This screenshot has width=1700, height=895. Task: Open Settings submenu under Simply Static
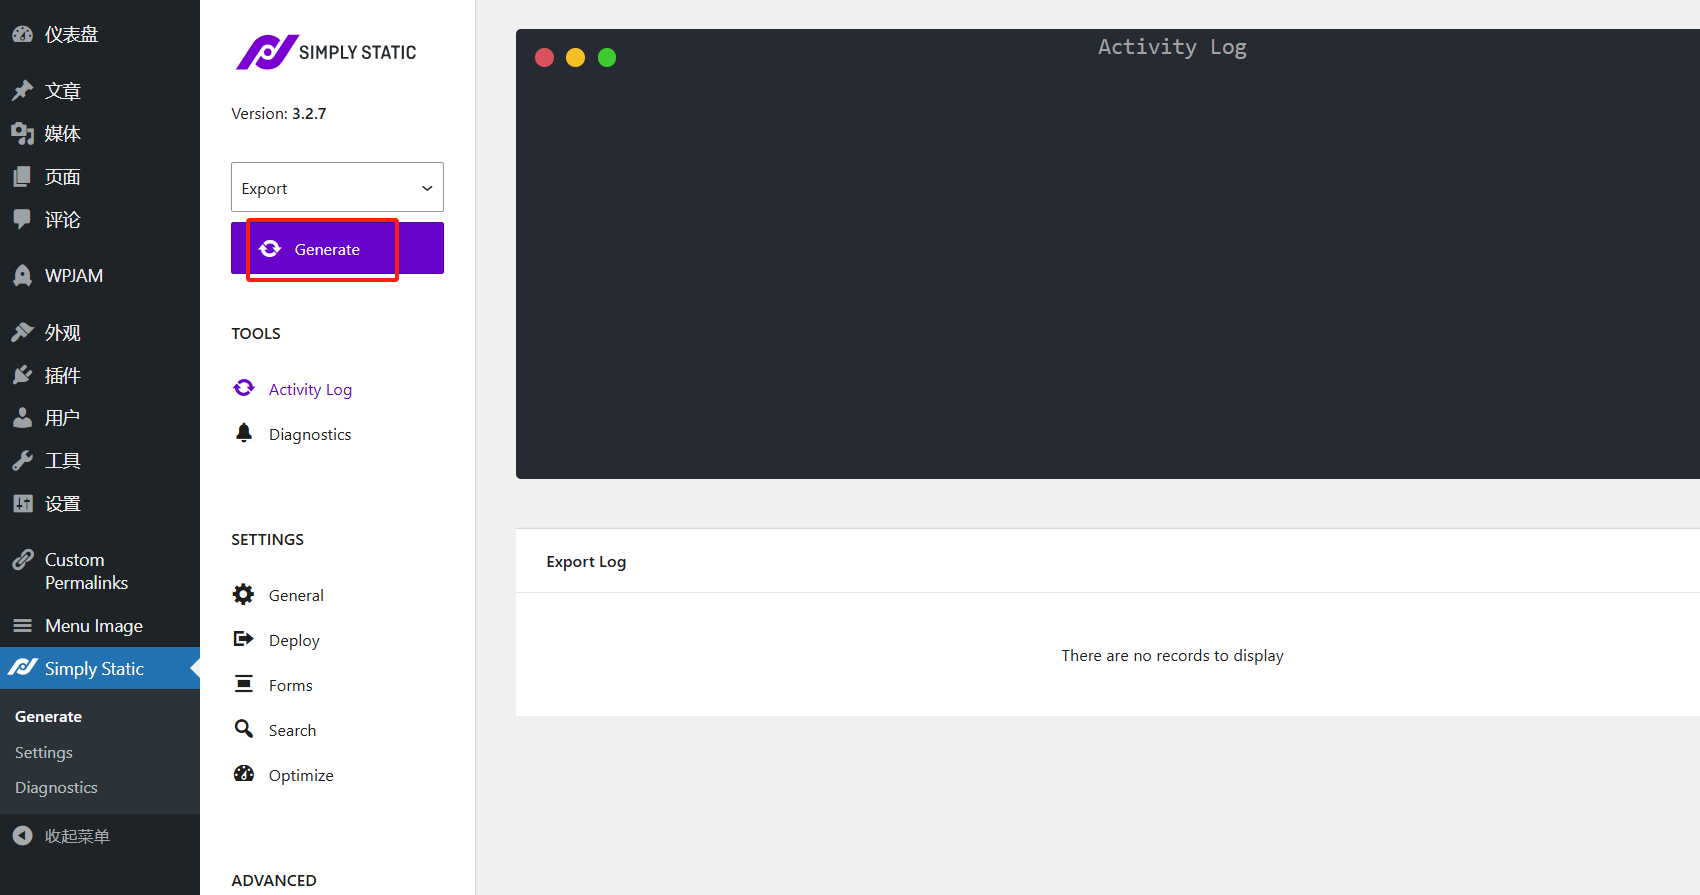point(43,752)
